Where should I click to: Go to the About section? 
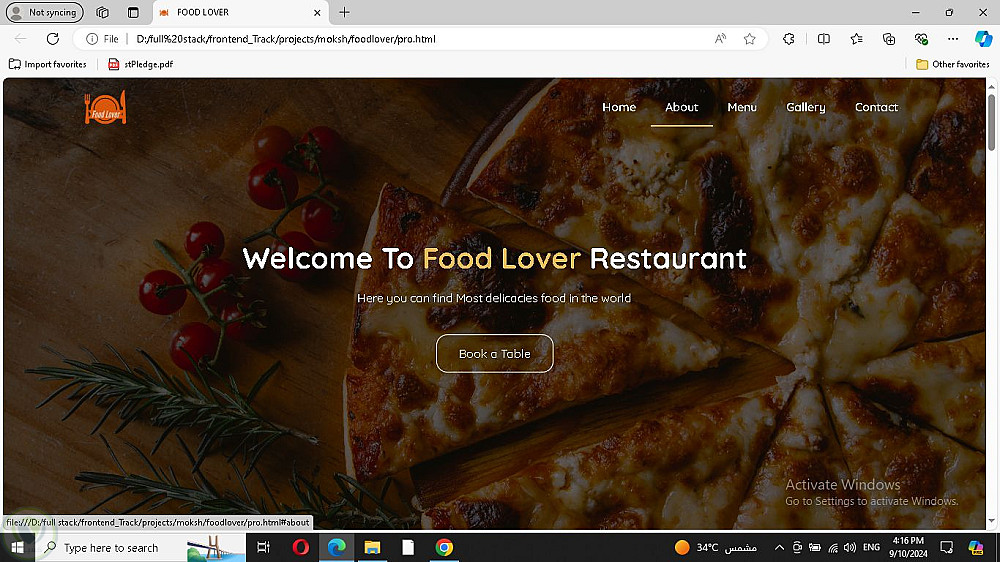point(681,107)
